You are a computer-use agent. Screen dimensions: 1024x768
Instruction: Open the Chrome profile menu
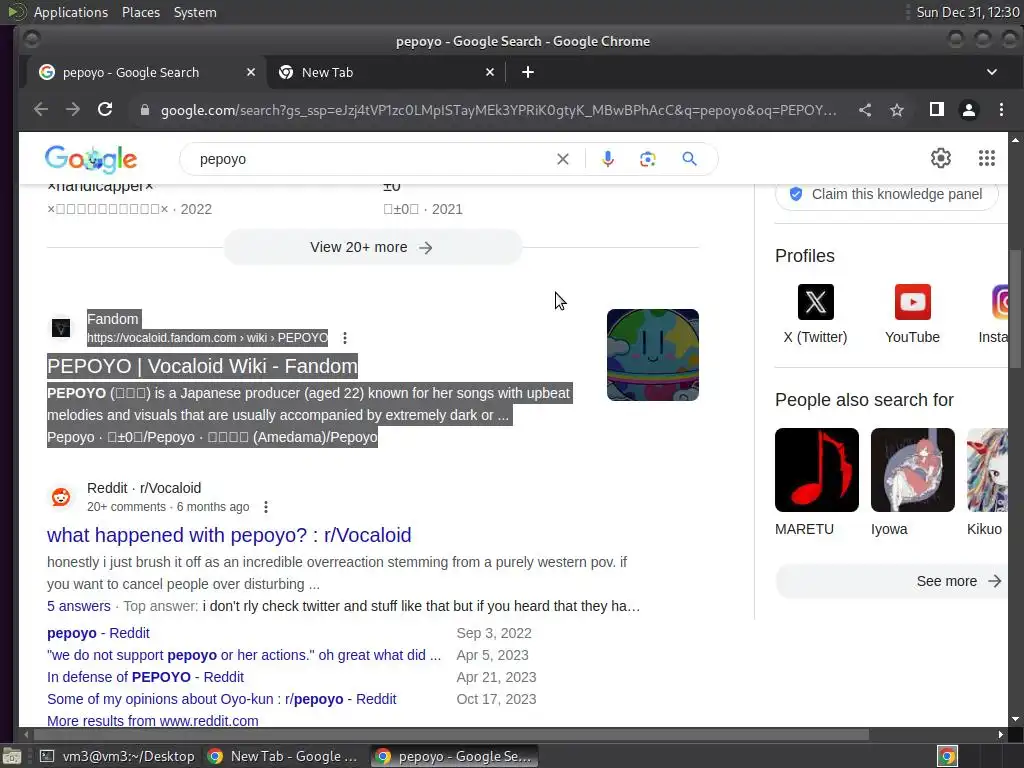point(968,110)
